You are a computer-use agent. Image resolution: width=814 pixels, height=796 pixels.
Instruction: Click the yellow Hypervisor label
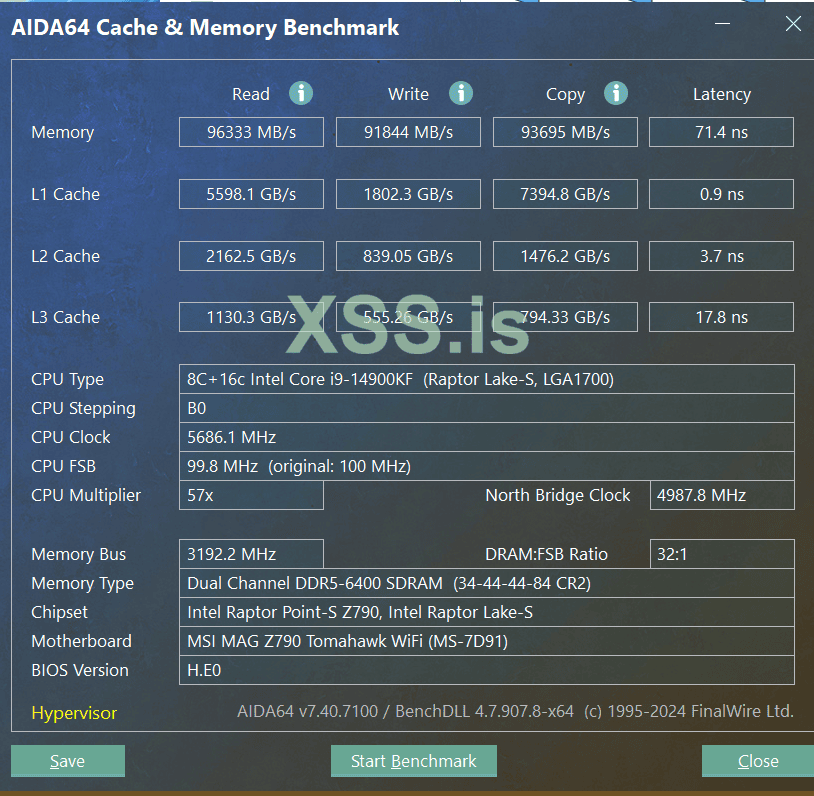pos(74,713)
